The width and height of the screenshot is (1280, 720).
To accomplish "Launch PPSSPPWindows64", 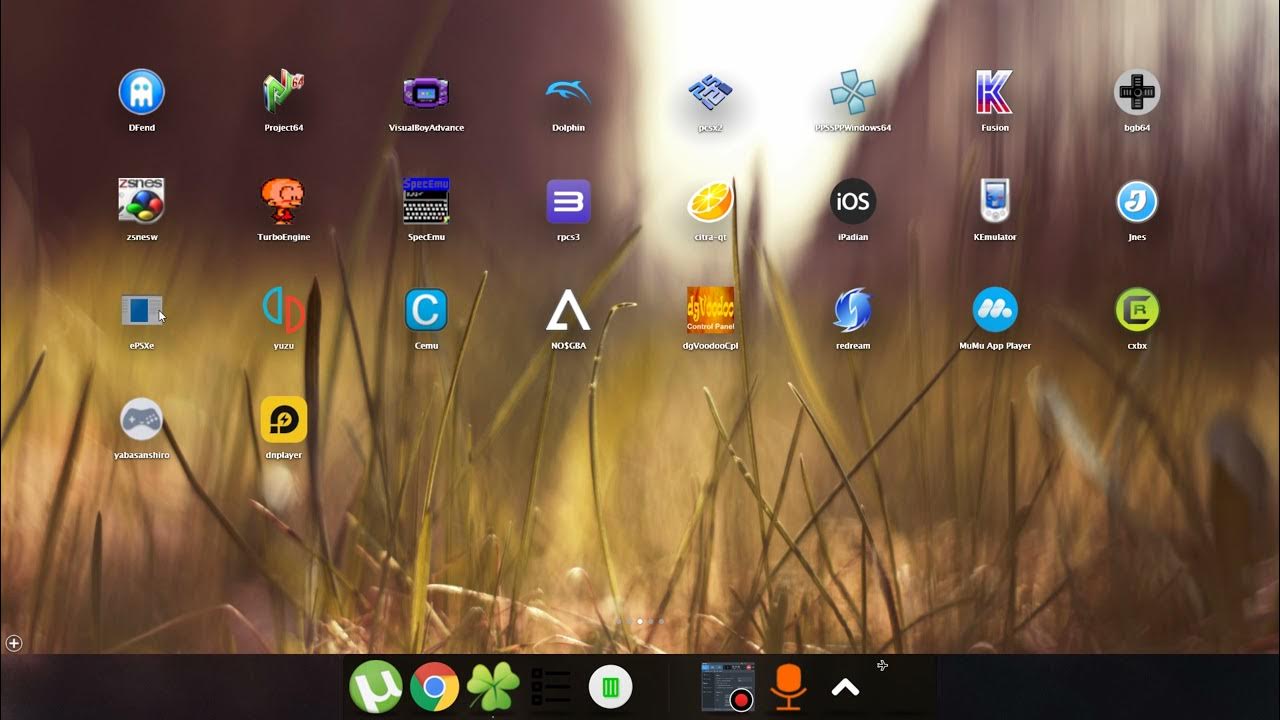I will pyautogui.click(x=853, y=92).
